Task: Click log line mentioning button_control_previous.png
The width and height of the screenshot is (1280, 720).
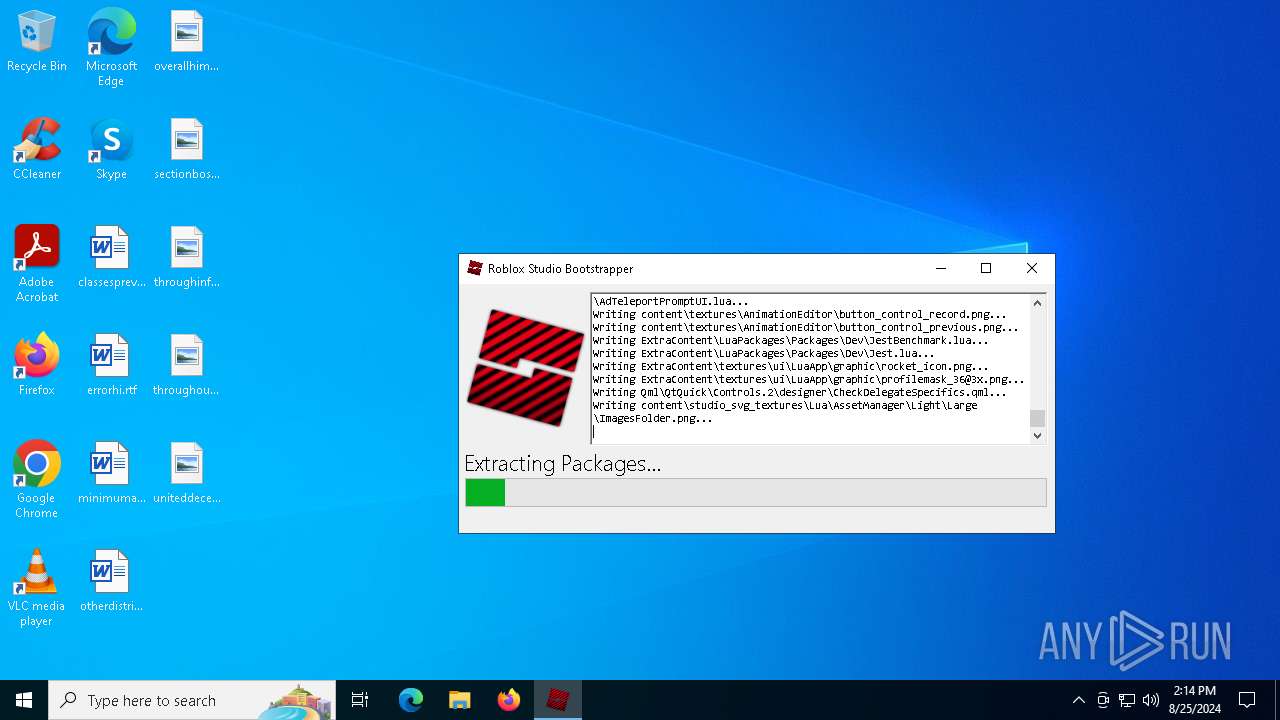Action: (806, 327)
